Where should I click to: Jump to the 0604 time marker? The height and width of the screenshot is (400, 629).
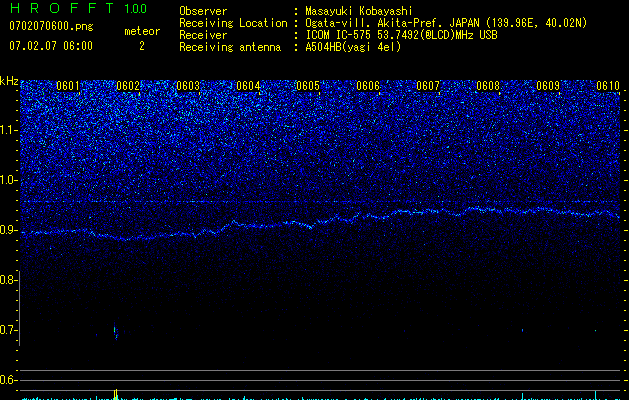248,86
